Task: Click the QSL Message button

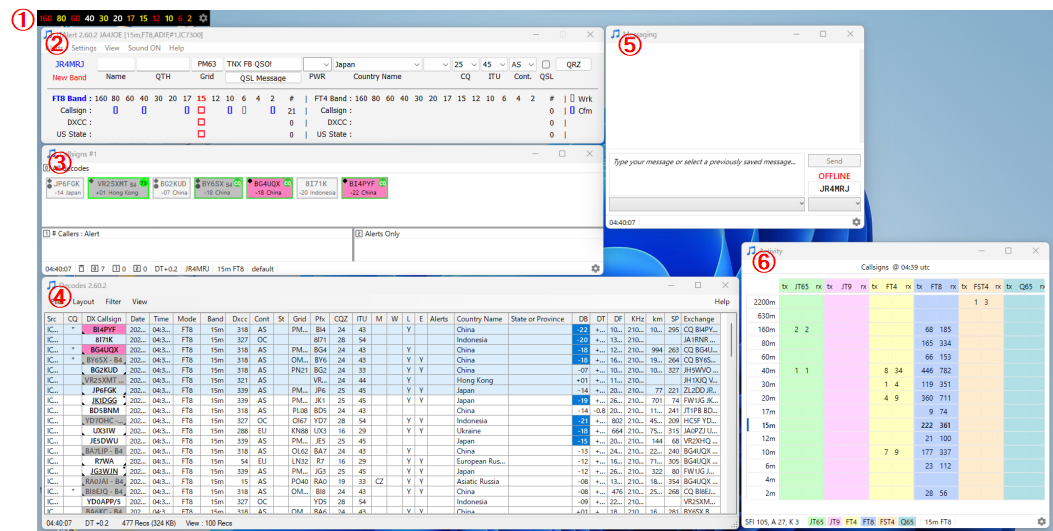Action: click(263, 78)
